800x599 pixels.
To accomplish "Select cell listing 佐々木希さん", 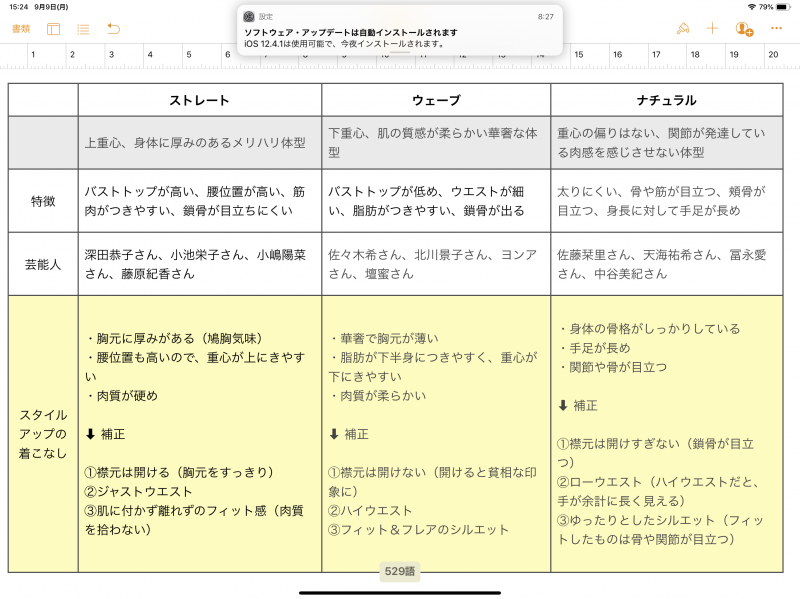I will pos(436,264).
